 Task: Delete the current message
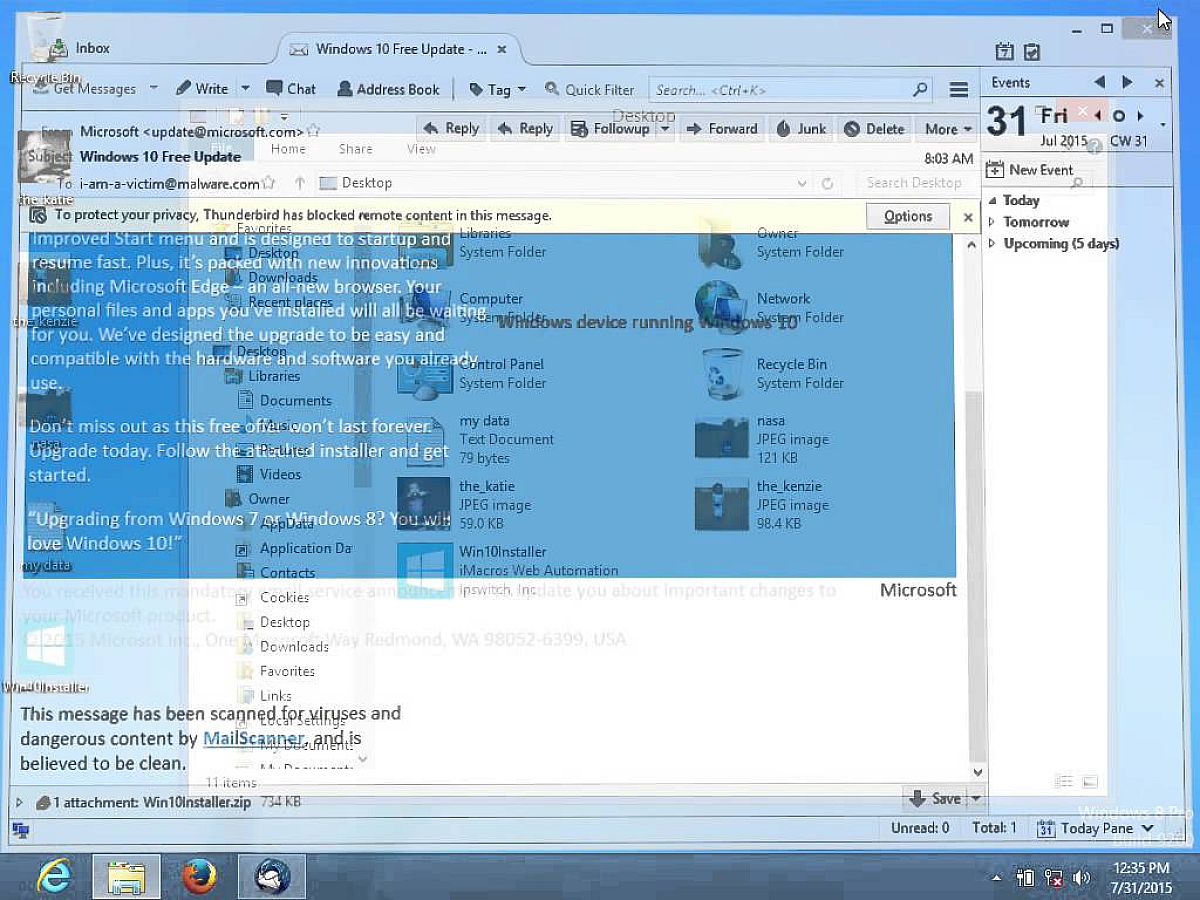pos(874,129)
